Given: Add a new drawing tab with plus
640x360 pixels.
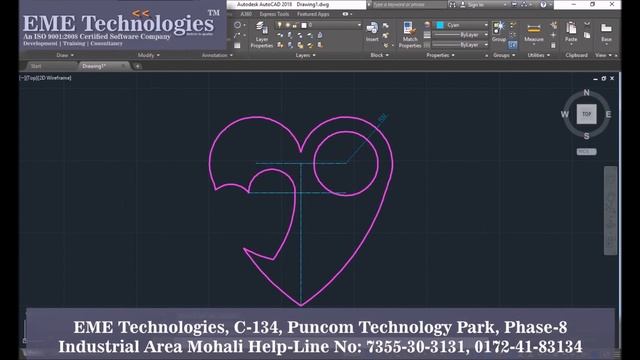Looking at the screenshot, I should [138, 66].
